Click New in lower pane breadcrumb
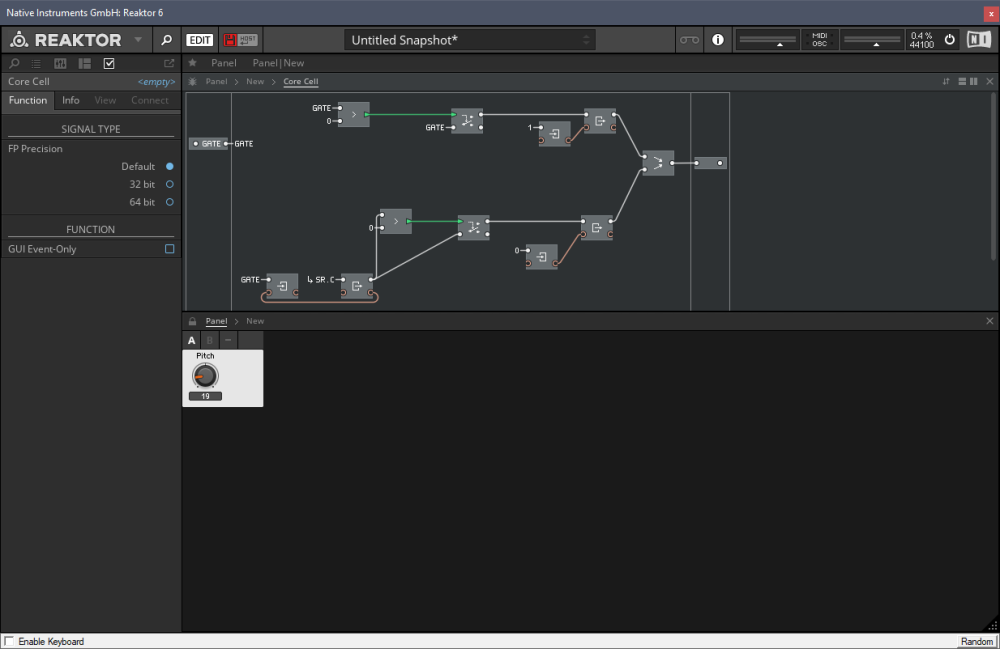 (x=255, y=321)
